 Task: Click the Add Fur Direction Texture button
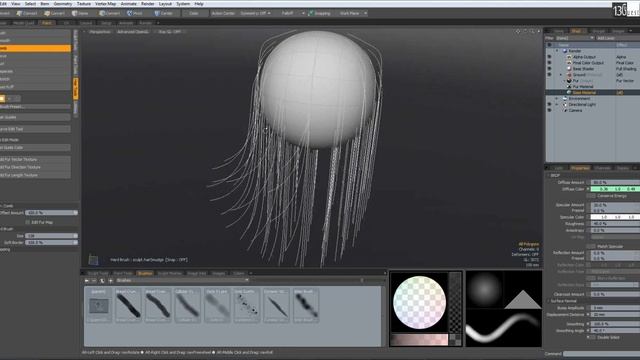coord(35,167)
